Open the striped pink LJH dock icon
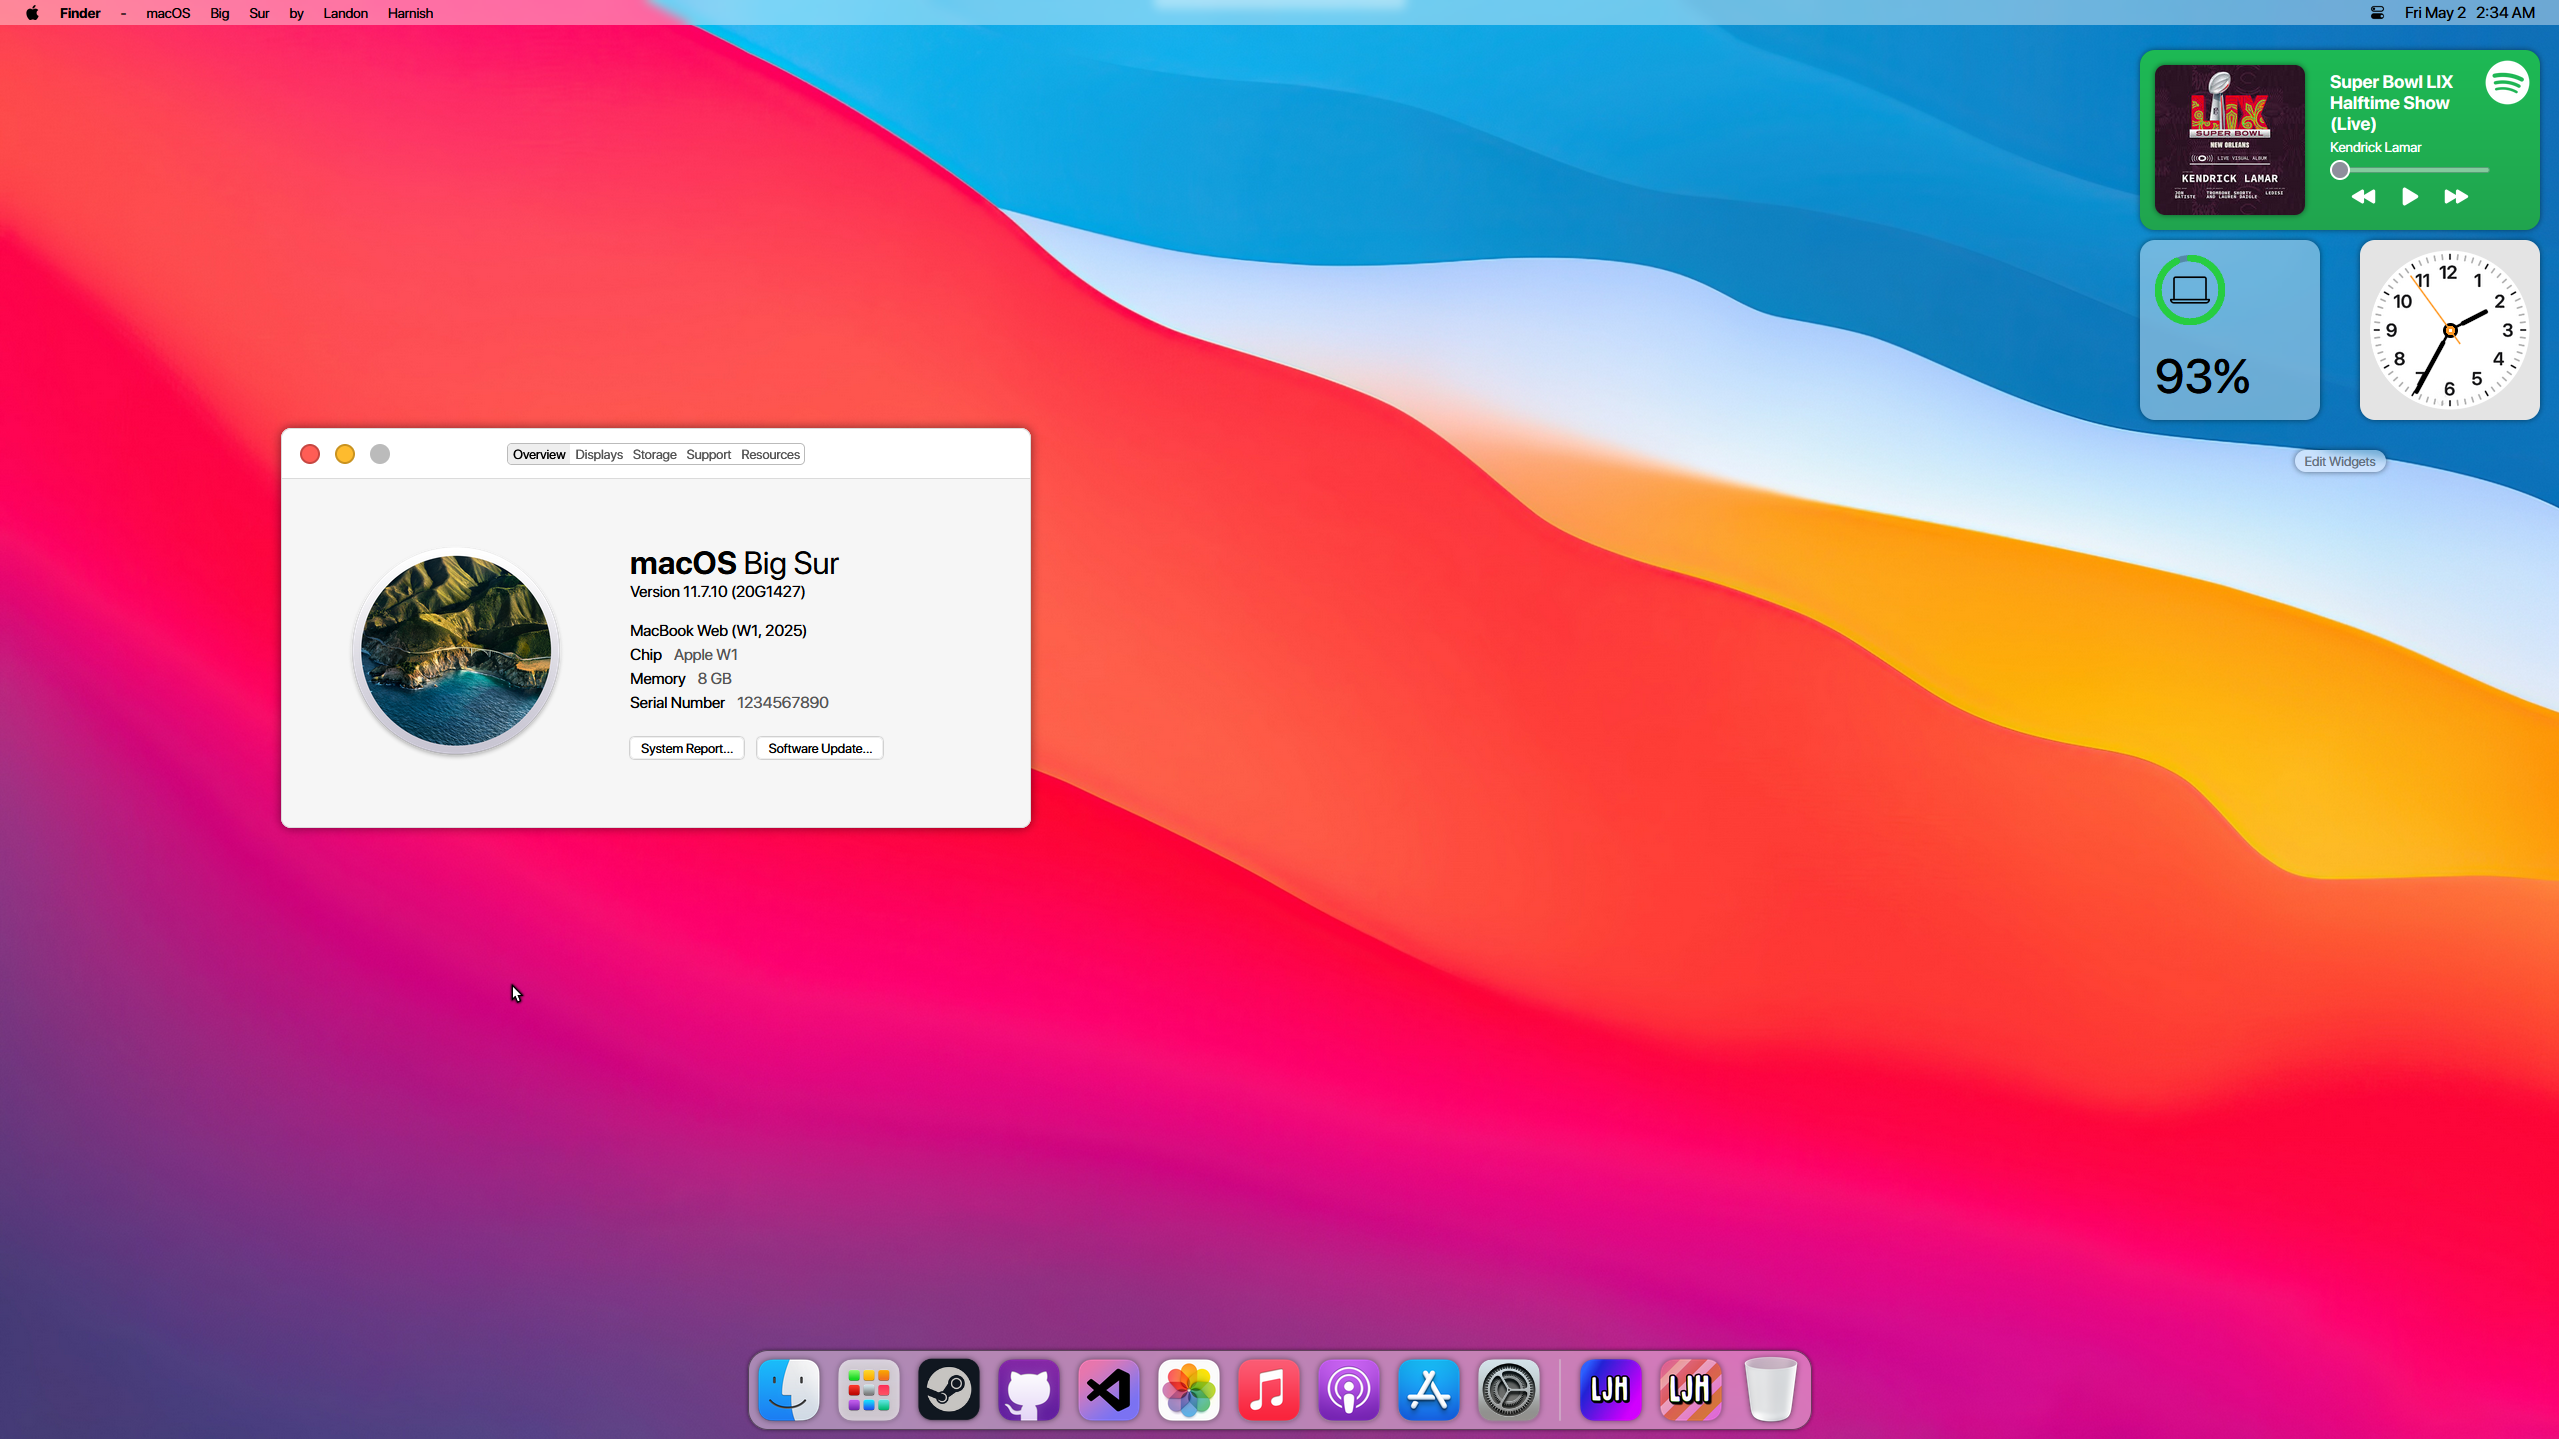 coord(1690,1389)
